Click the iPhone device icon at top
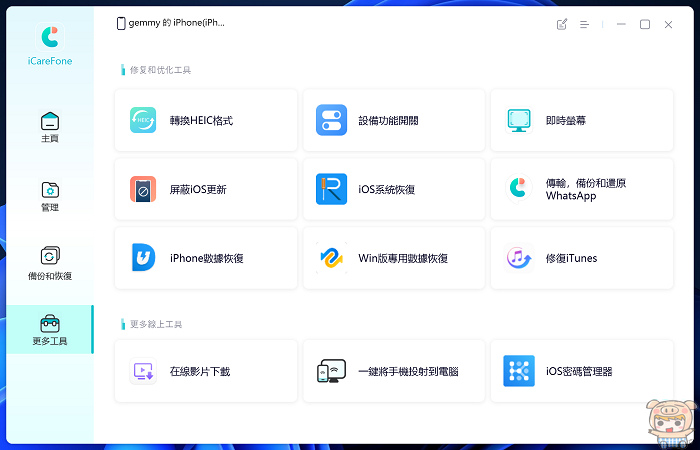Viewport: 700px width, 450px height. [121, 23]
